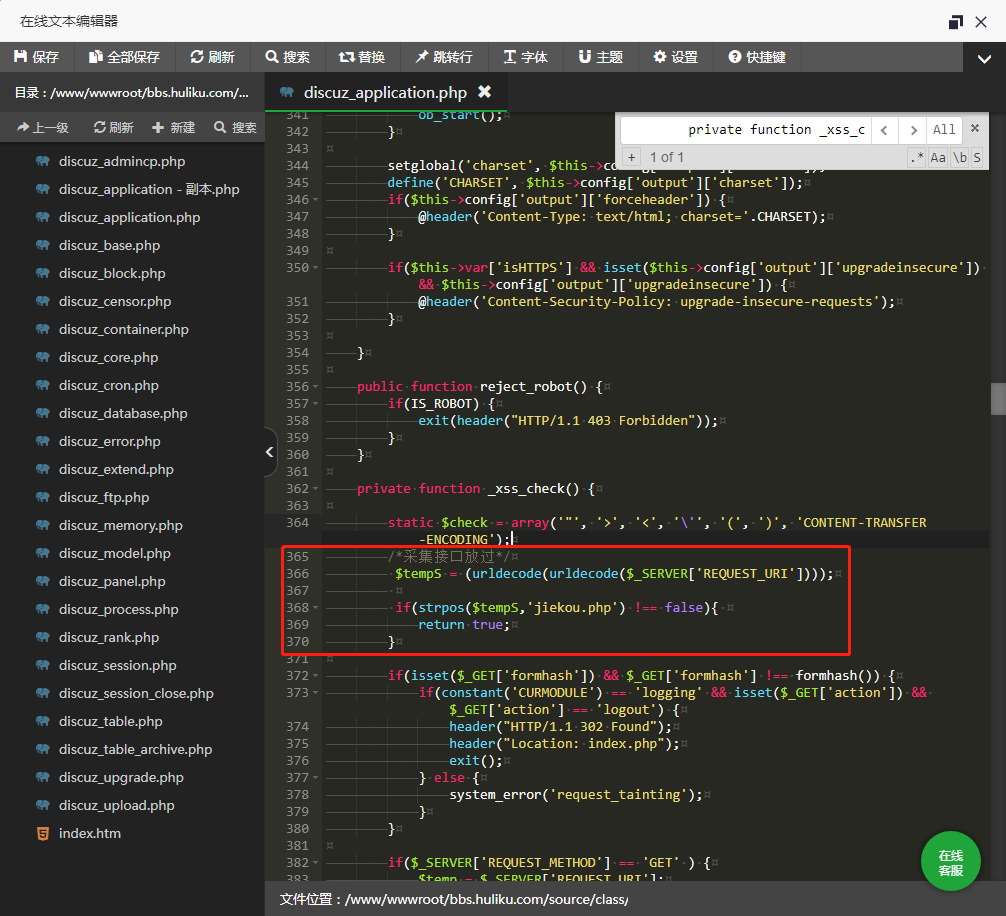Go to next search match

pos(911,130)
